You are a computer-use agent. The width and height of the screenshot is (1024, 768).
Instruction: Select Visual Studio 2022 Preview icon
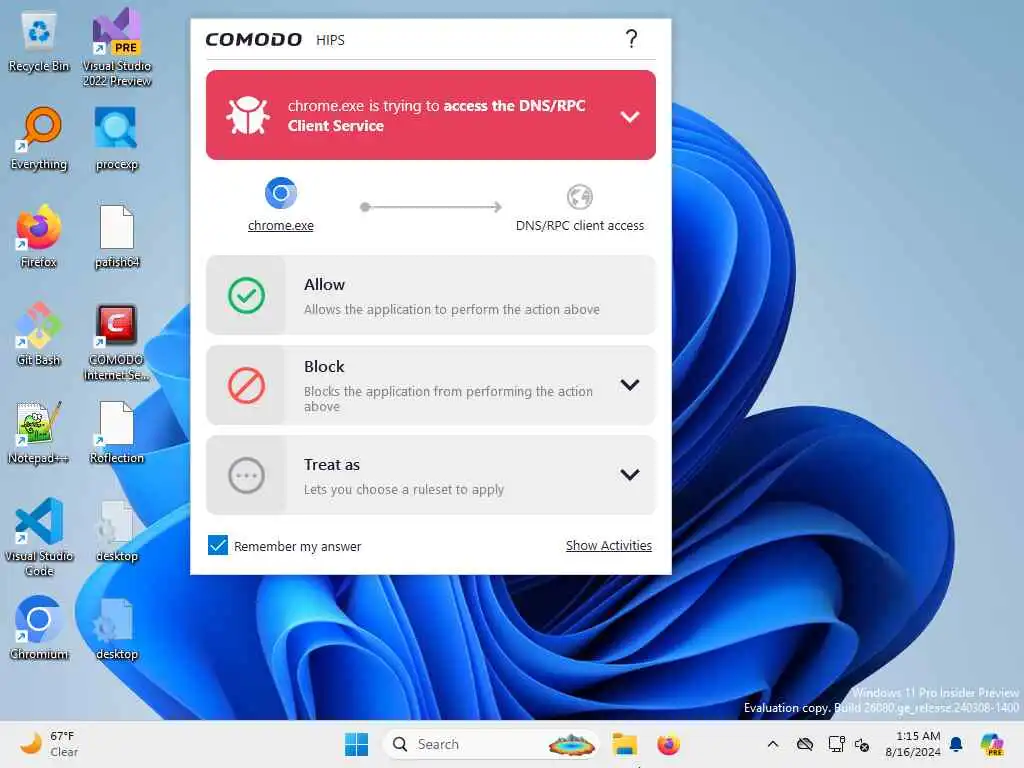coord(117,48)
